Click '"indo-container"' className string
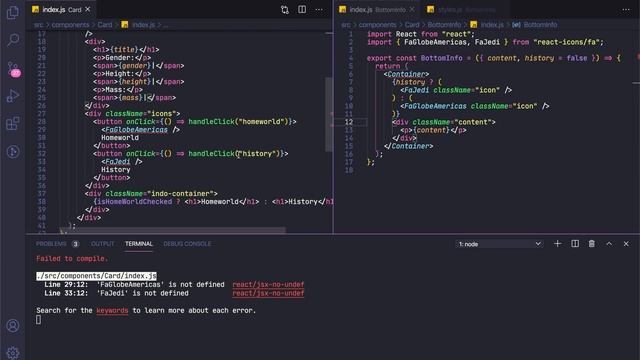The width and height of the screenshot is (640, 360). click(x=180, y=194)
